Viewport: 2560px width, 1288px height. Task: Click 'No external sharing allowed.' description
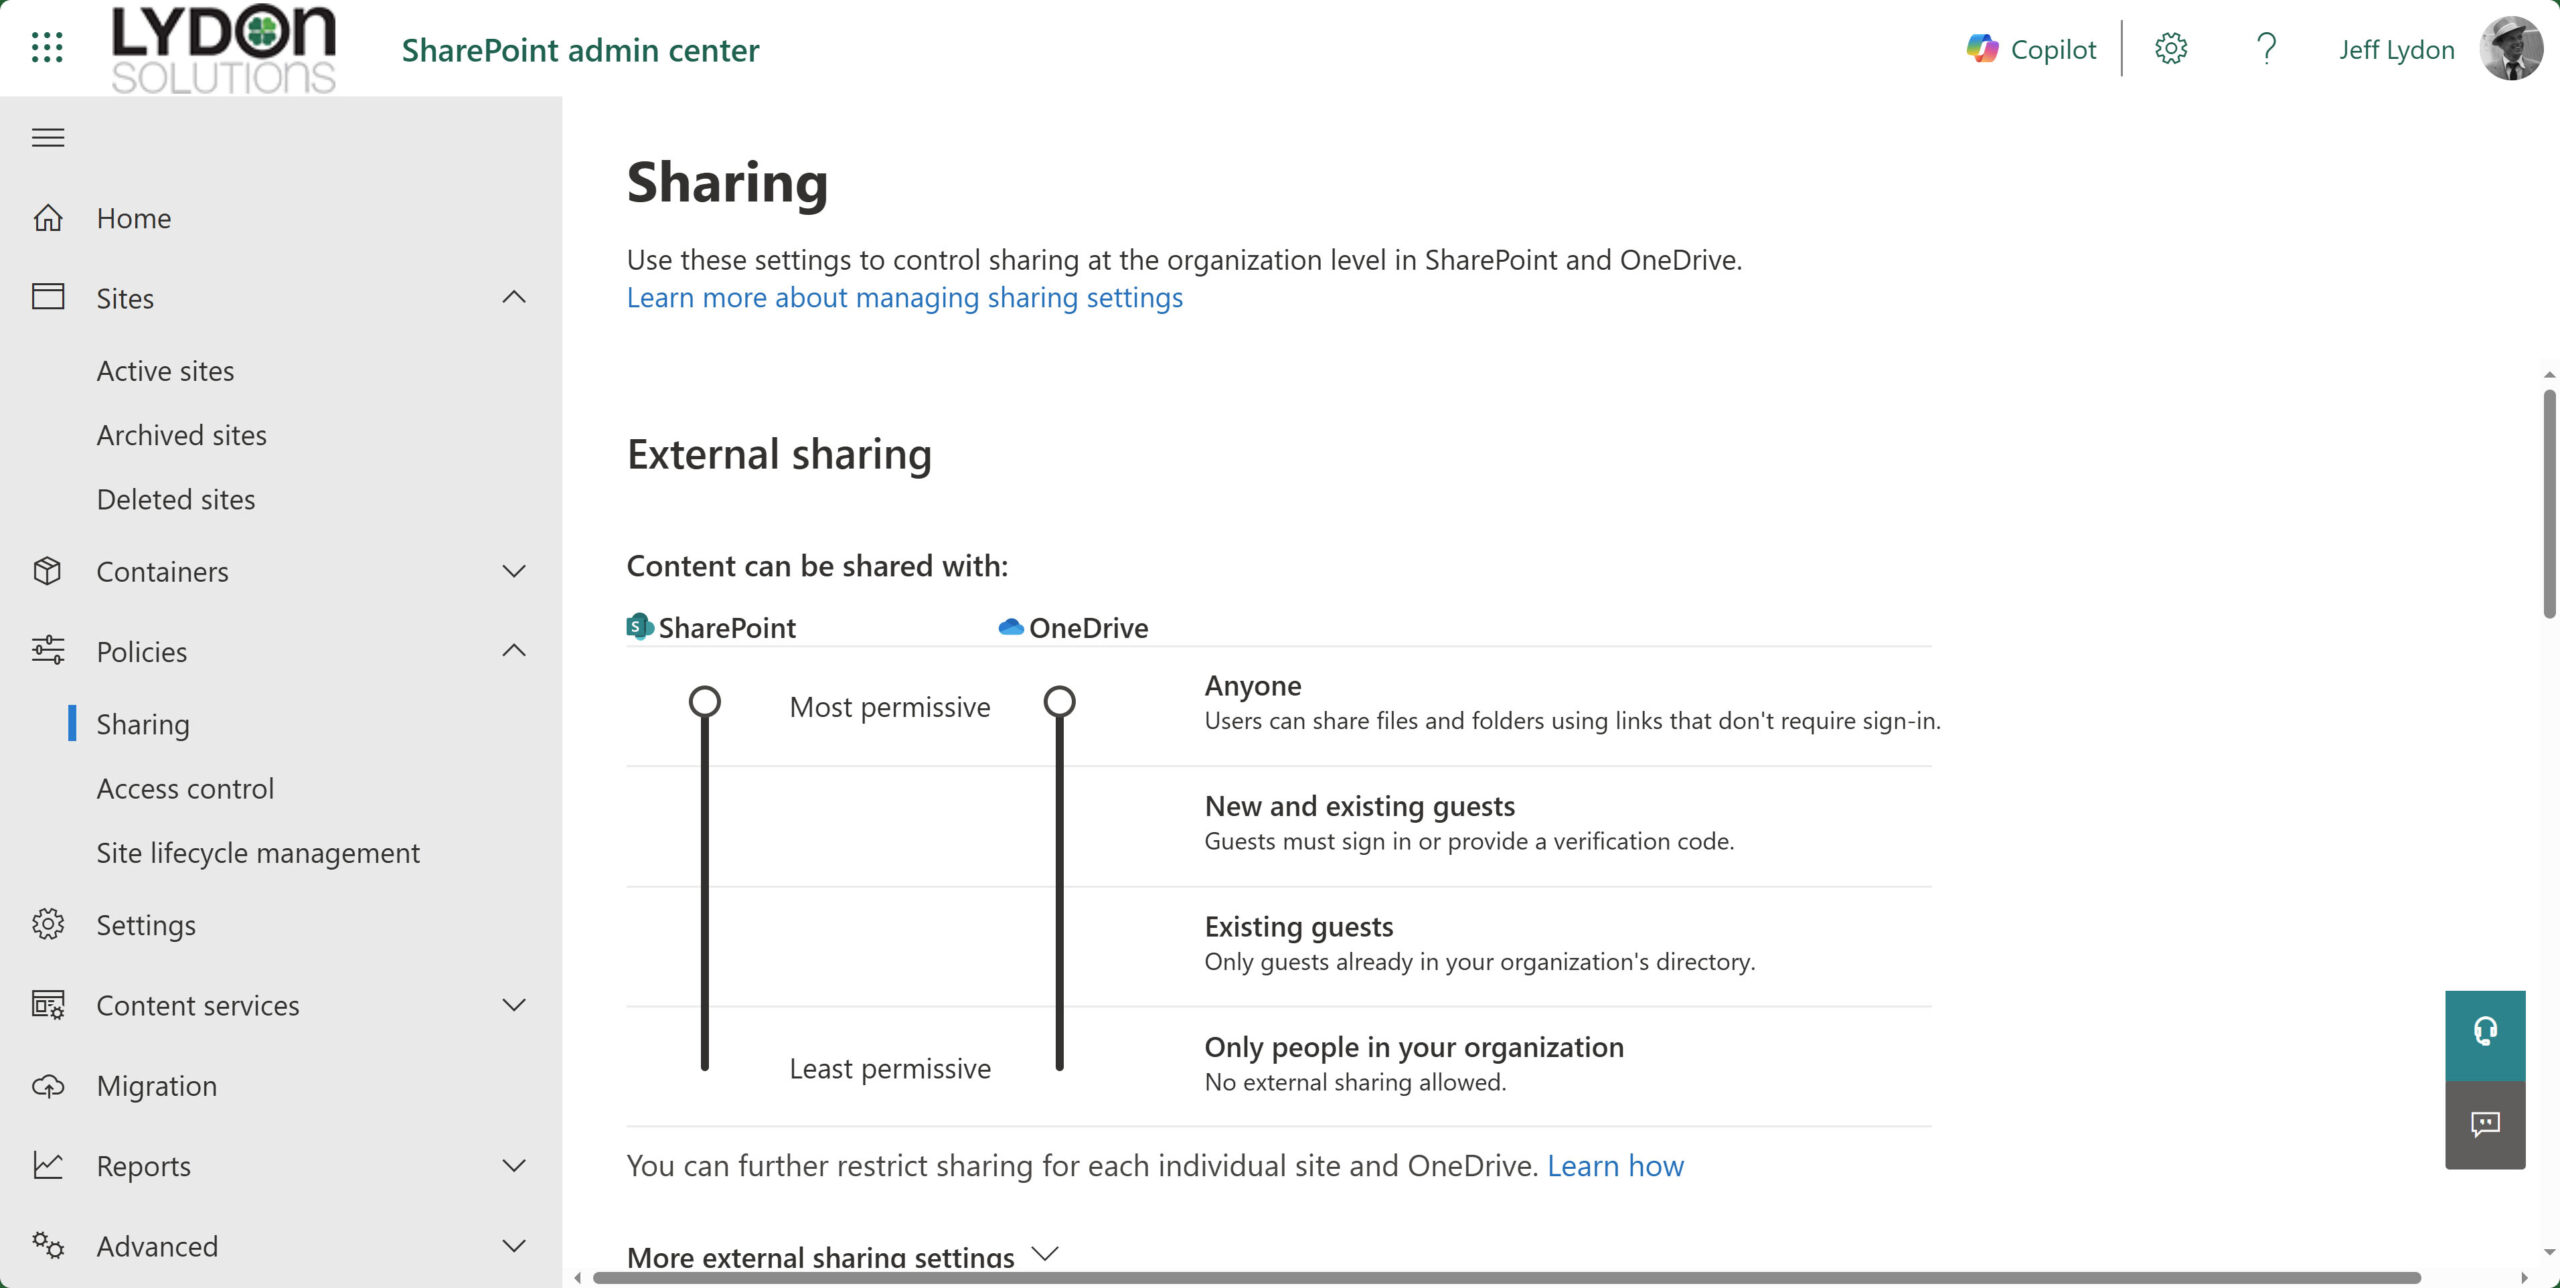pos(1354,1082)
